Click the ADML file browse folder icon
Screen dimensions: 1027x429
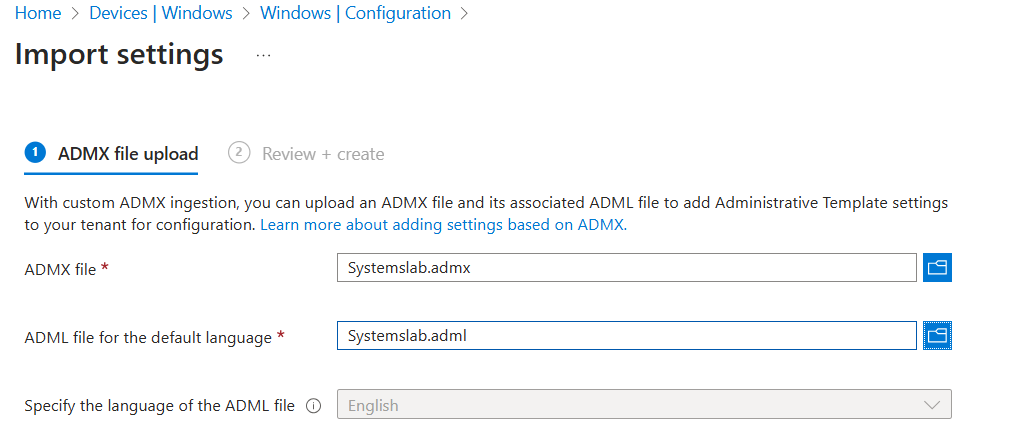(937, 336)
